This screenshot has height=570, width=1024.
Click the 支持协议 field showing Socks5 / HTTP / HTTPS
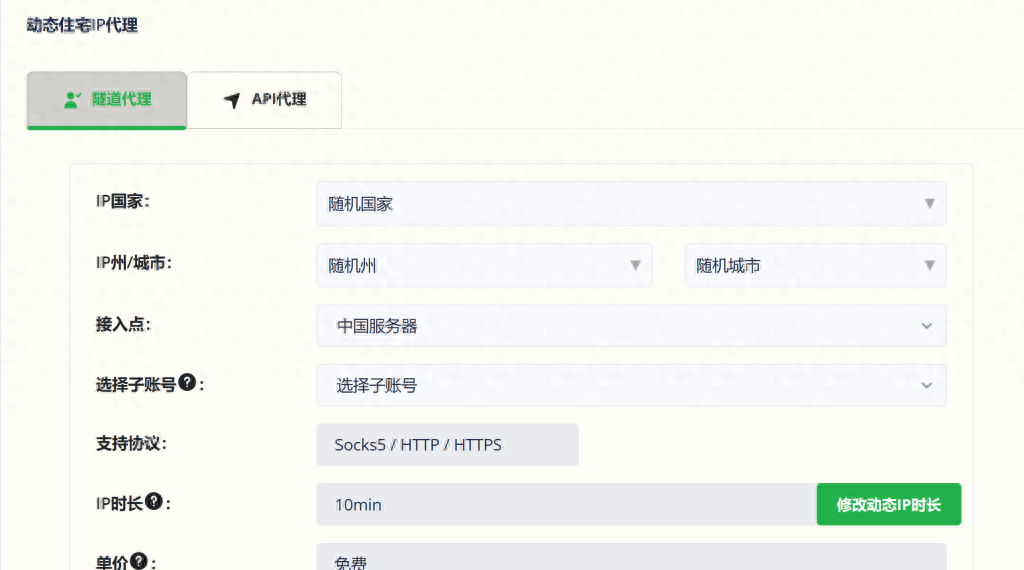pos(447,445)
